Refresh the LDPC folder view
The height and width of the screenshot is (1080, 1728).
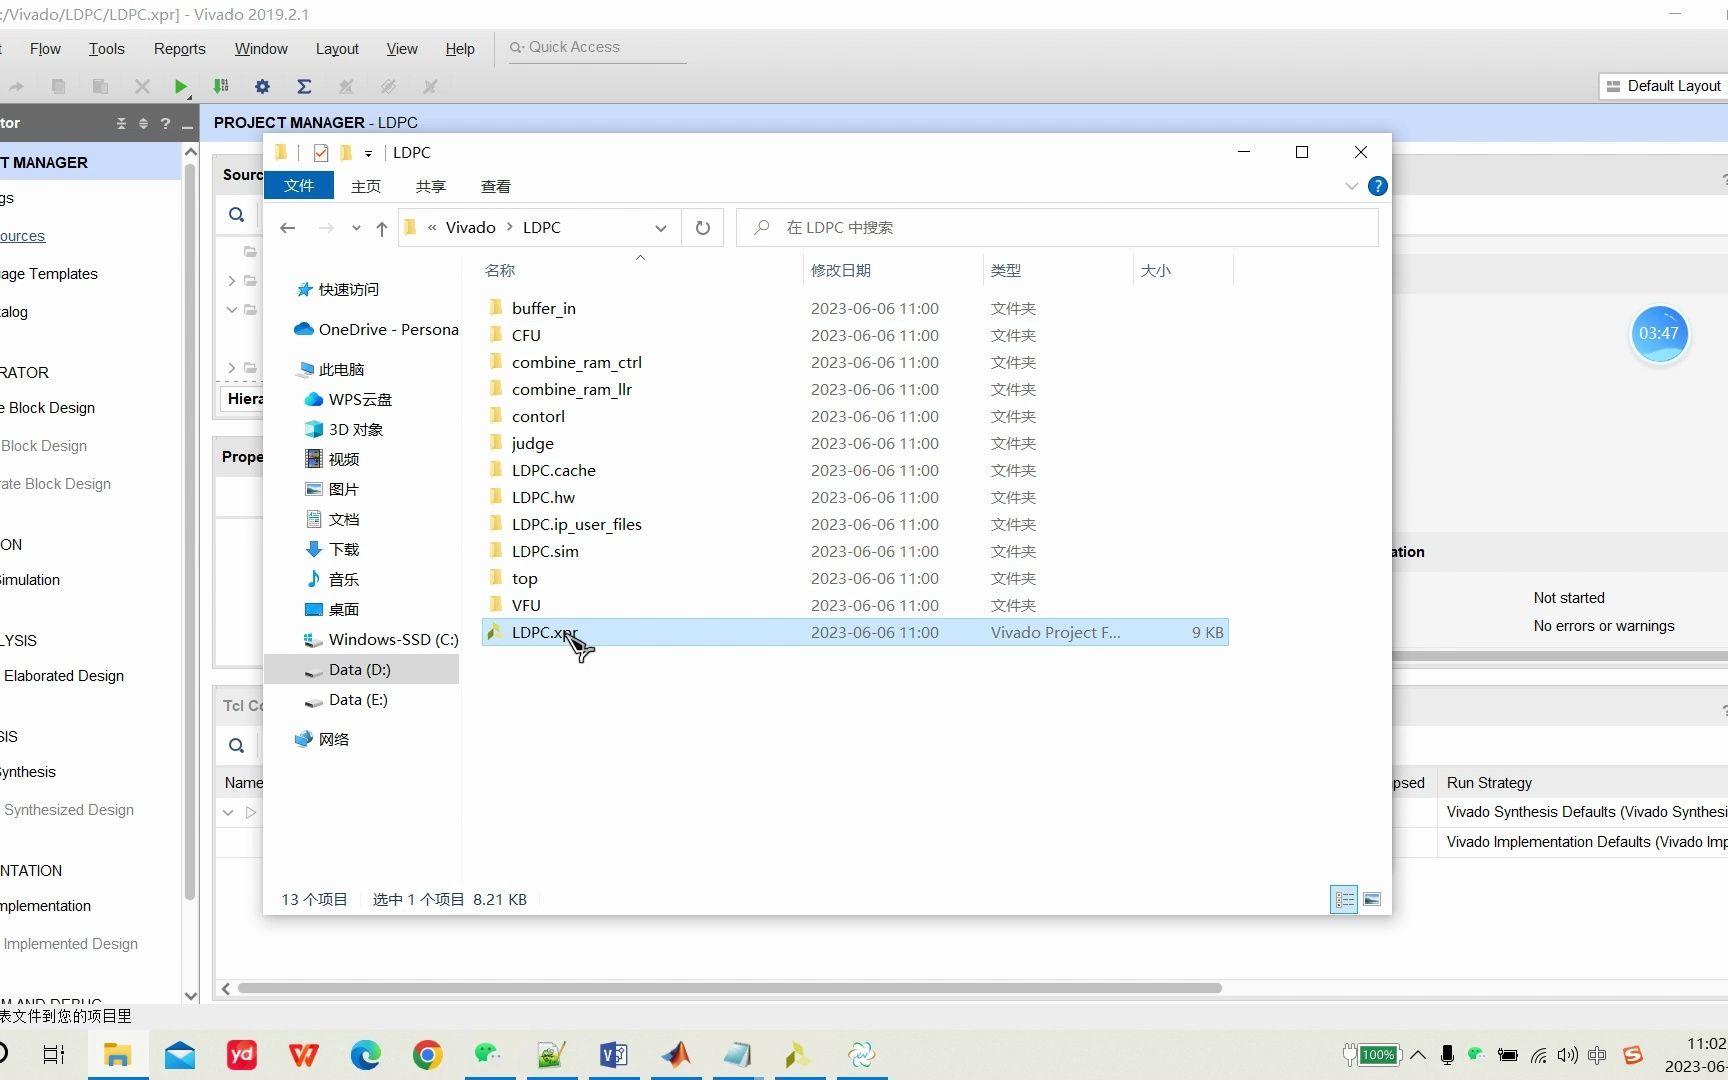click(x=703, y=228)
